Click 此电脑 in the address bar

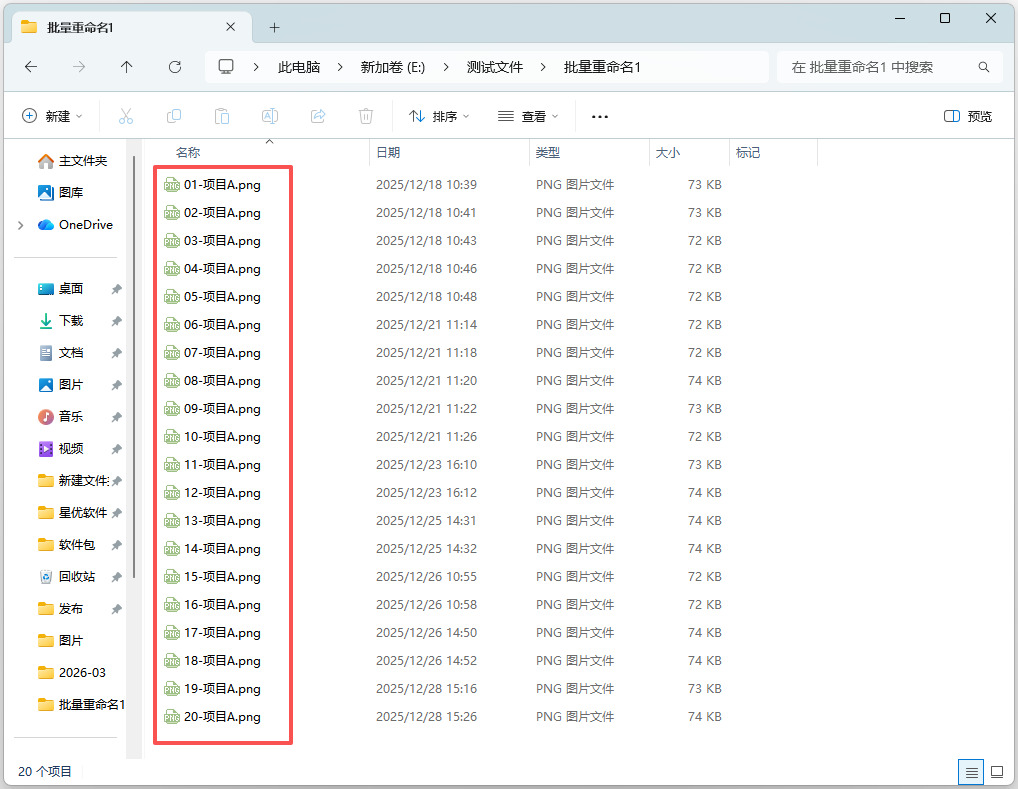tap(299, 67)
